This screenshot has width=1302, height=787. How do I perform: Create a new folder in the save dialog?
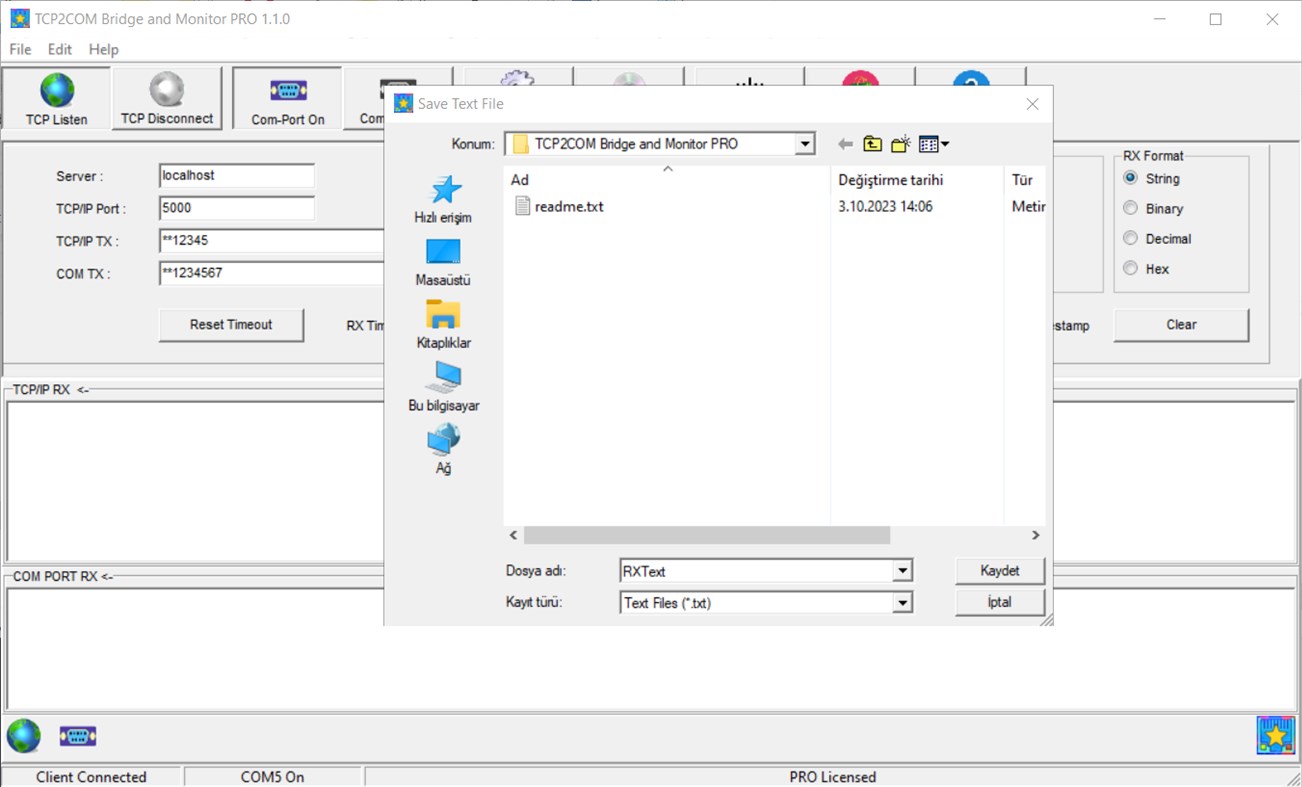coord(898,143)
